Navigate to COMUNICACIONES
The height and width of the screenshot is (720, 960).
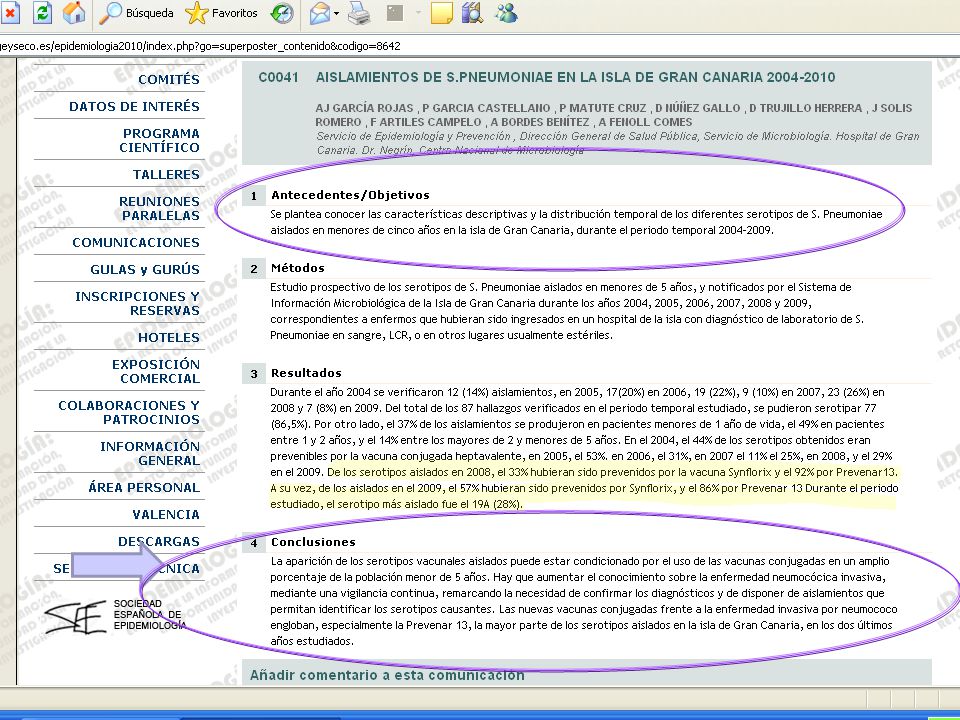point(136,242)
